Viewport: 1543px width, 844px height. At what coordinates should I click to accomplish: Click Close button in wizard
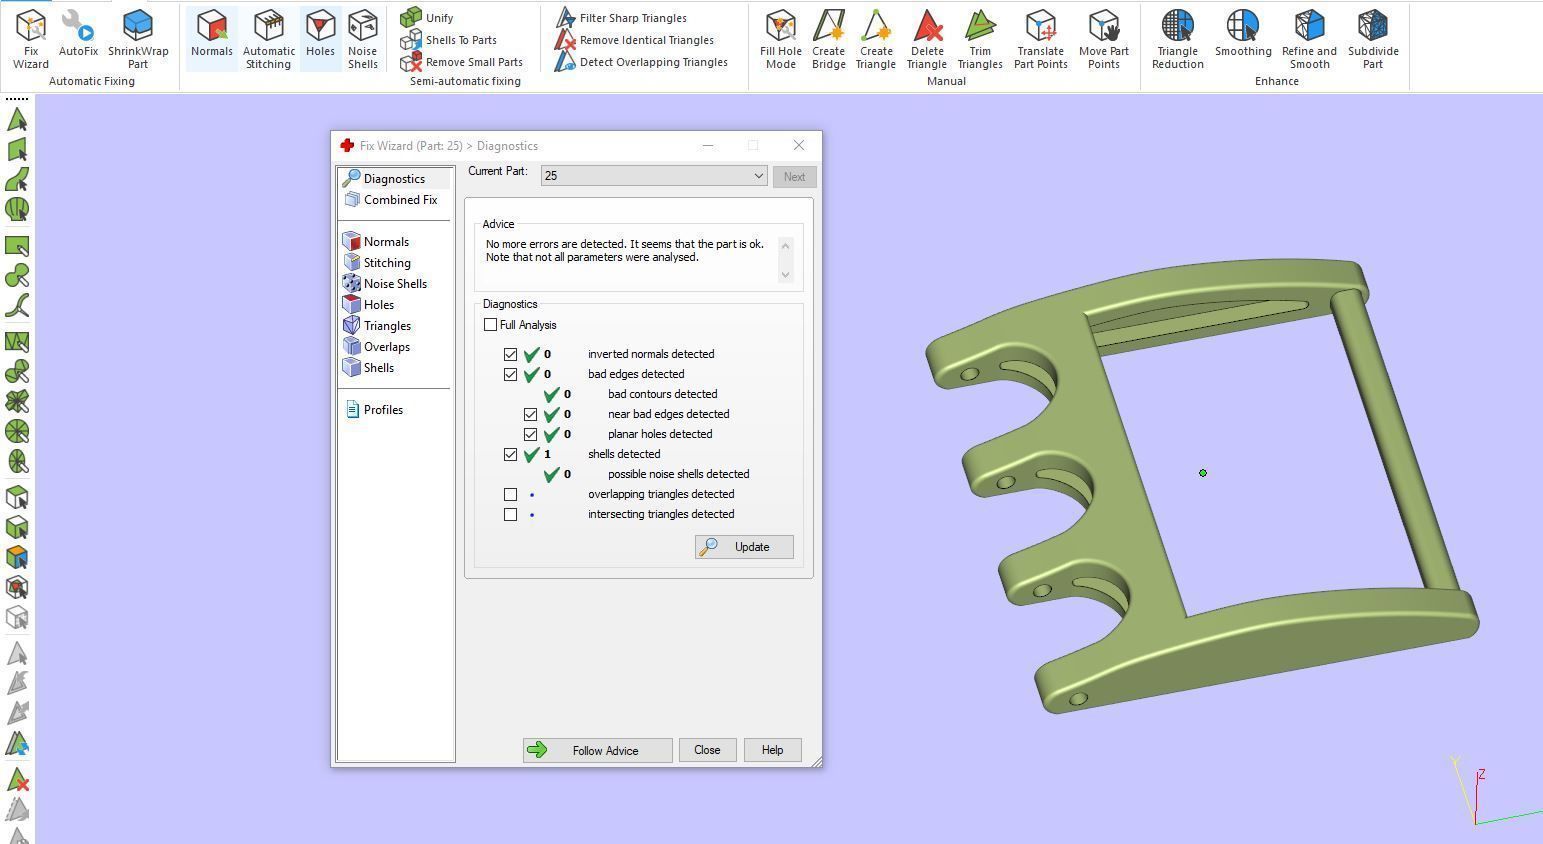point(707,750)
